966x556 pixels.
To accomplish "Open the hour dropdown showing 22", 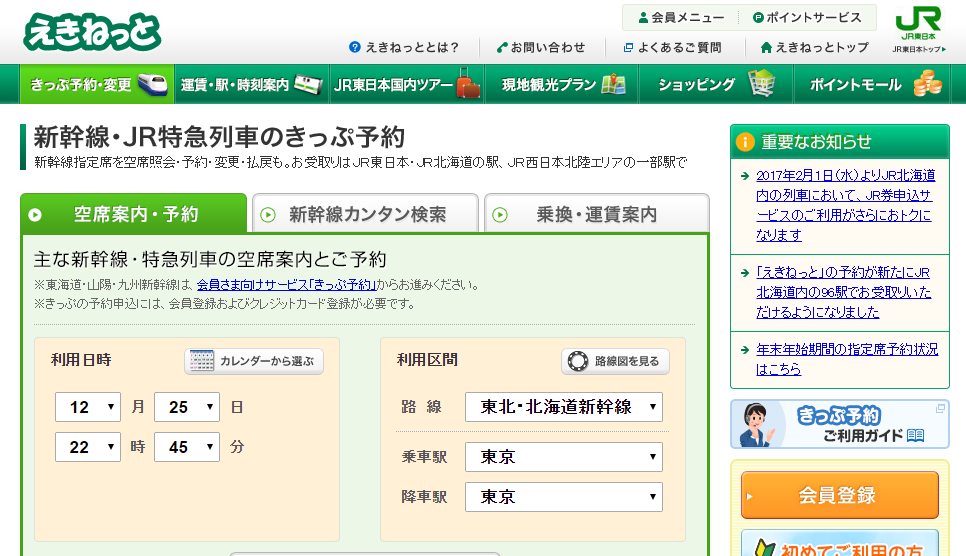I will [87, 447].
